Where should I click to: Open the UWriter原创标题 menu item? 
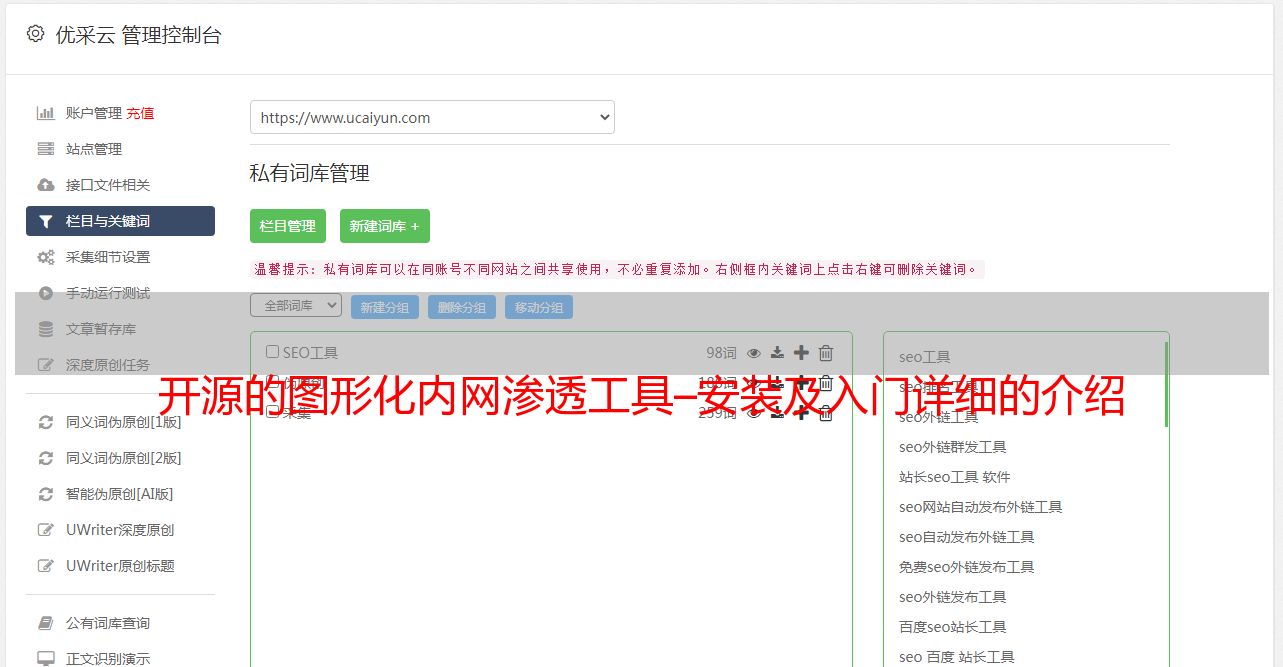point(120,566)
